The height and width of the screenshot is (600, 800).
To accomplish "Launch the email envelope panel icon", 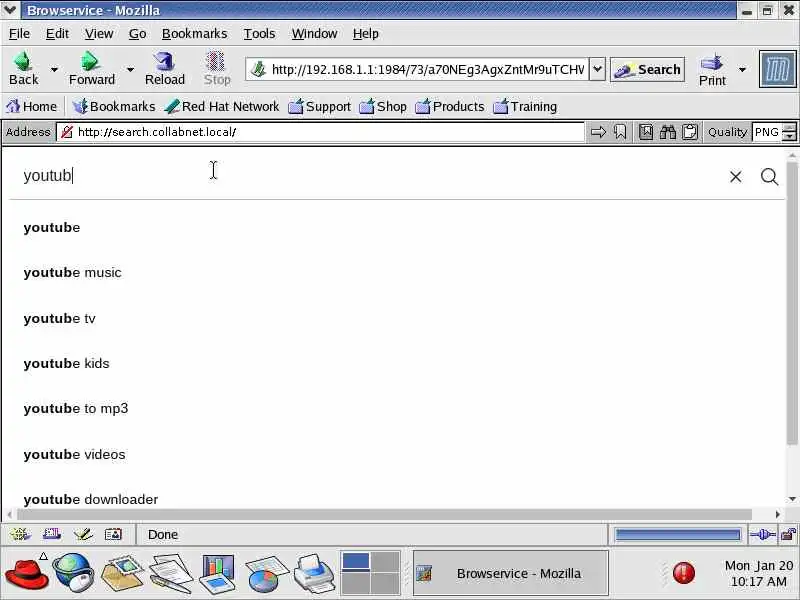I will [x=121, y=574].
